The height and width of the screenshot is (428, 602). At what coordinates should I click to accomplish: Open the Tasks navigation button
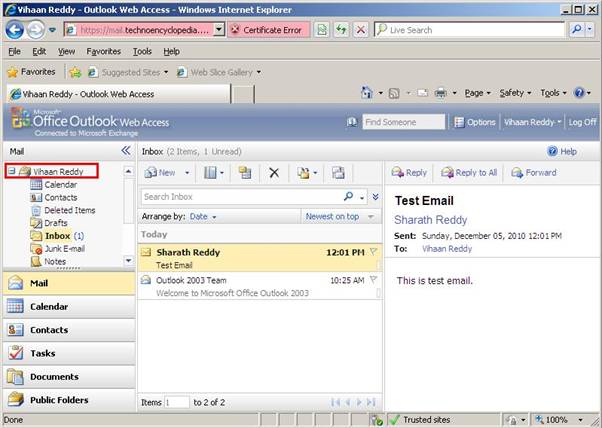[69, 353]
